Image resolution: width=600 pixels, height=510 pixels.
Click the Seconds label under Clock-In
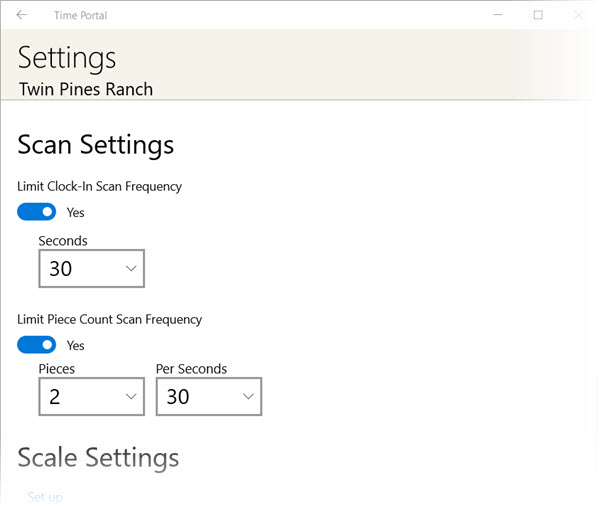pos(63,241)
